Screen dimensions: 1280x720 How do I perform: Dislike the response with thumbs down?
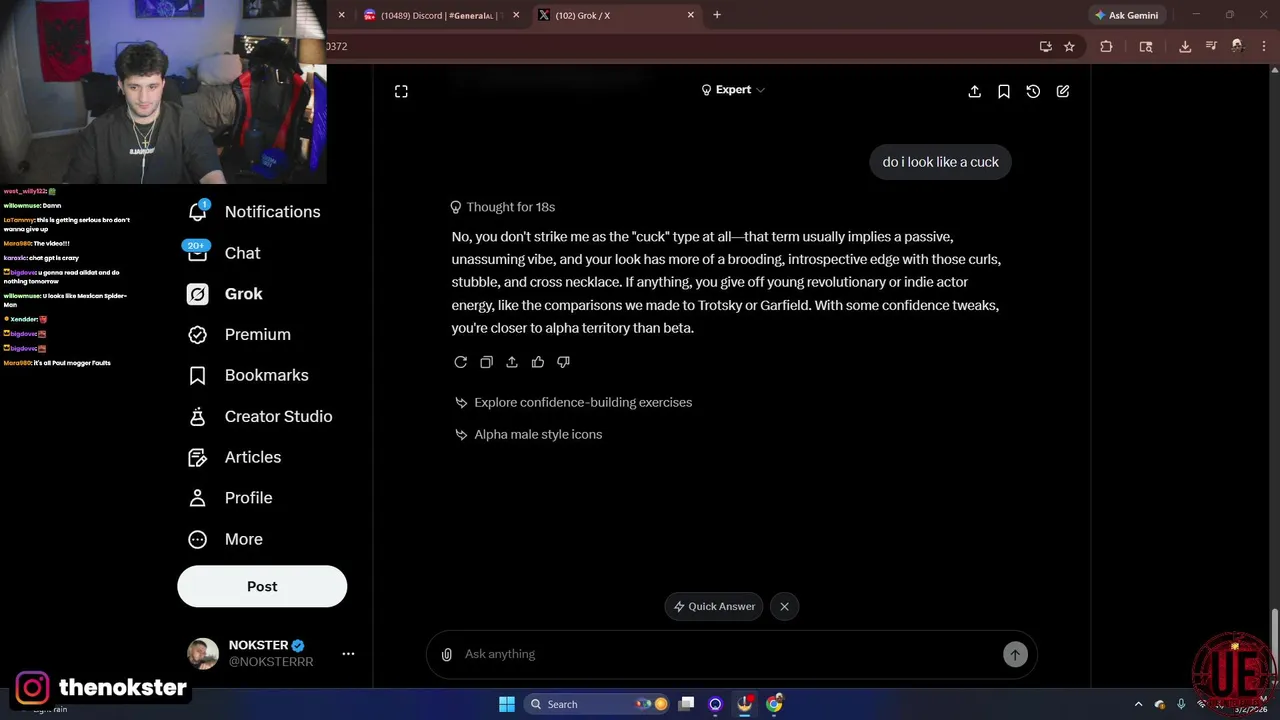click(x=563, y=362)
